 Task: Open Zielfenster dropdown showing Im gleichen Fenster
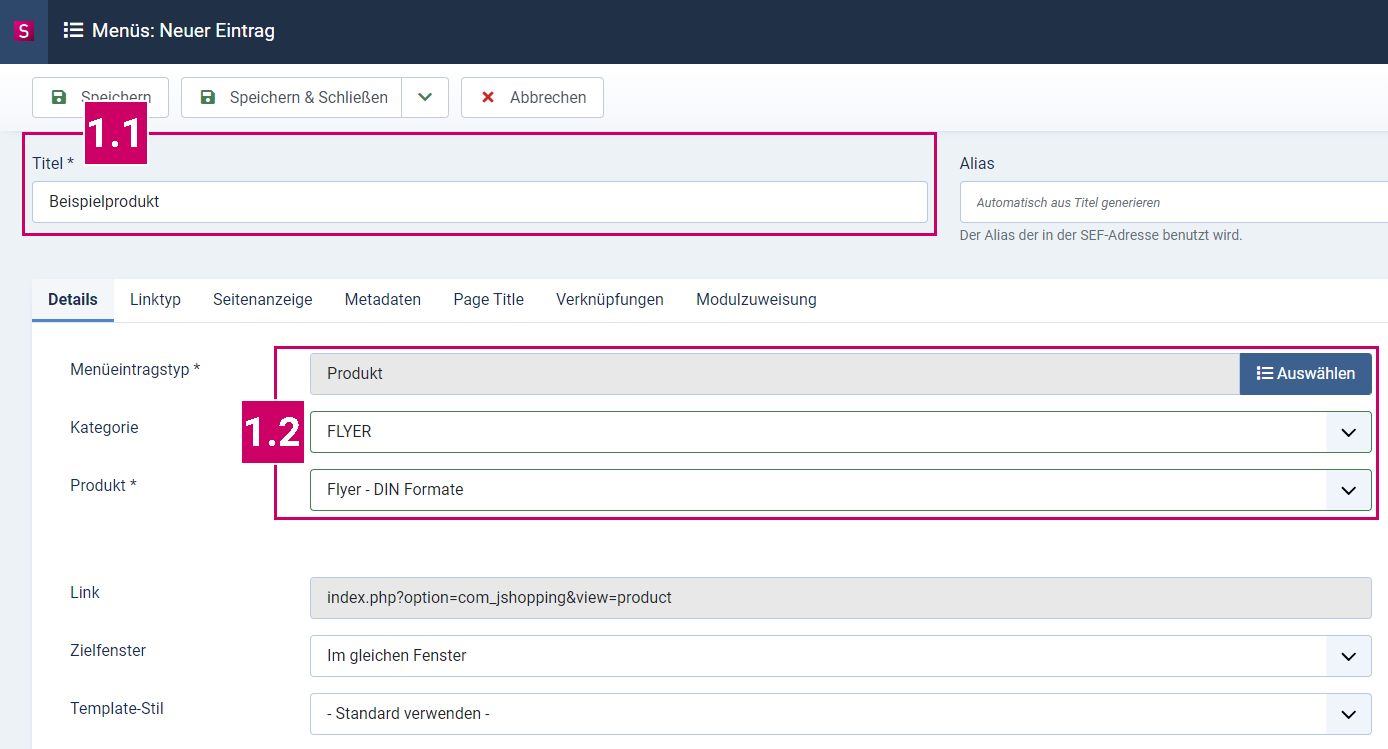(x=841, y=656)
